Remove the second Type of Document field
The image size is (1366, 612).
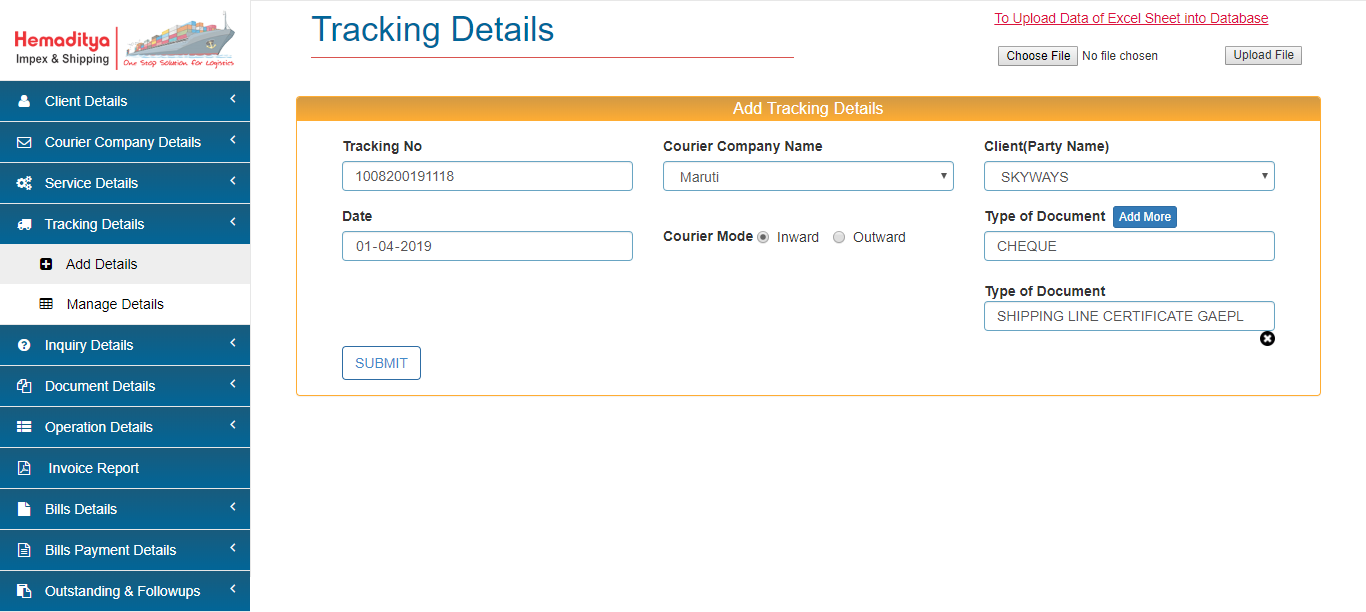(1267, 339)
